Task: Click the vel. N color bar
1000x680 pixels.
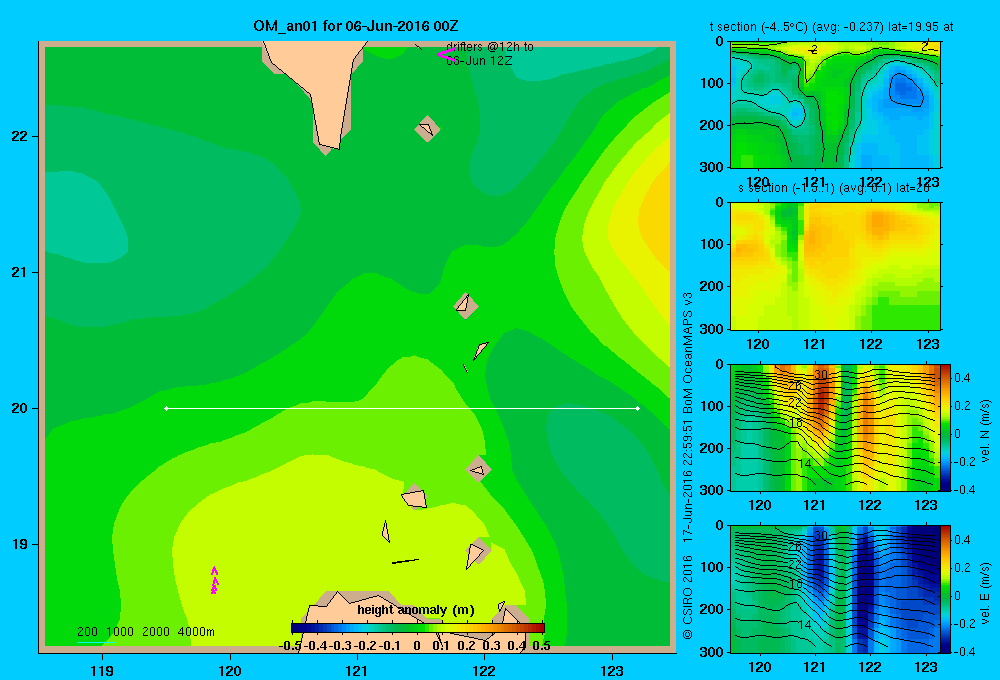Action: pyautogui.click(x=945, y=427)
